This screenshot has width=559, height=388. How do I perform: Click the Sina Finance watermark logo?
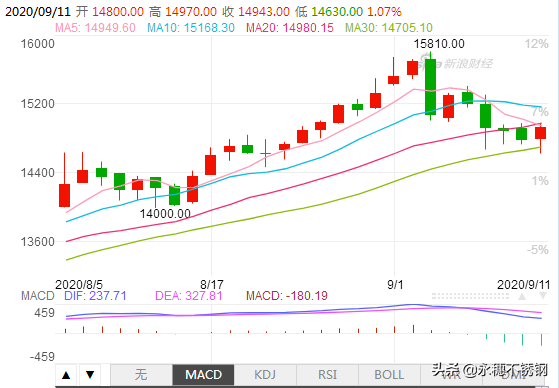(457, 62)
